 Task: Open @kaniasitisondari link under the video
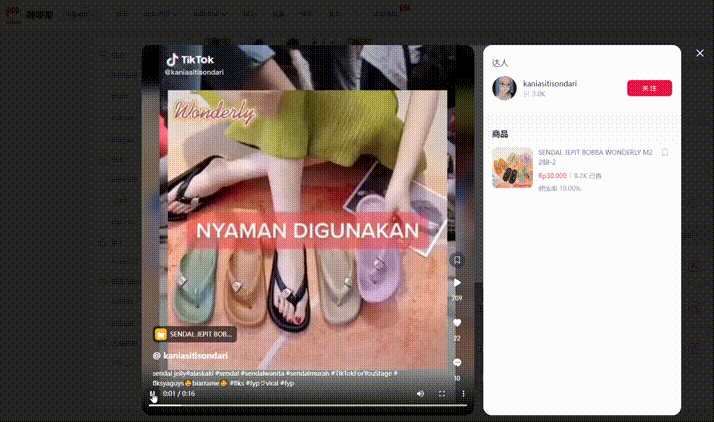click(x=190, y=356)
